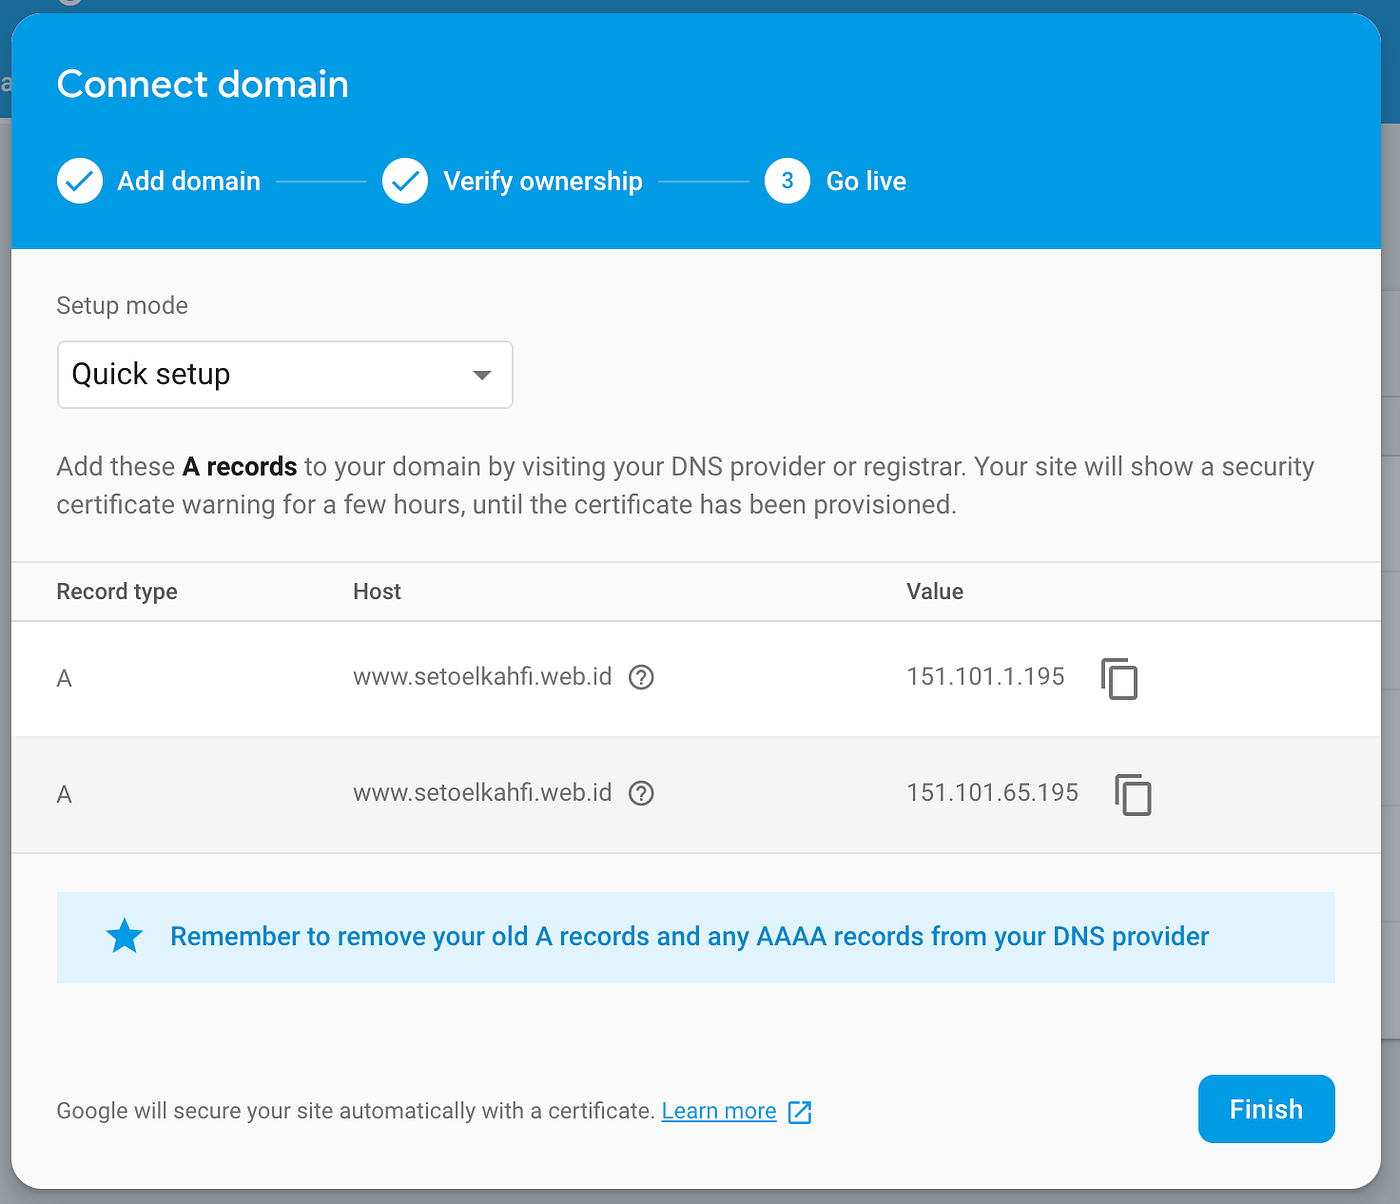Screen dimensions: 1400x1204
Task: Select the Add domain step
Action: tap(188, 181)
